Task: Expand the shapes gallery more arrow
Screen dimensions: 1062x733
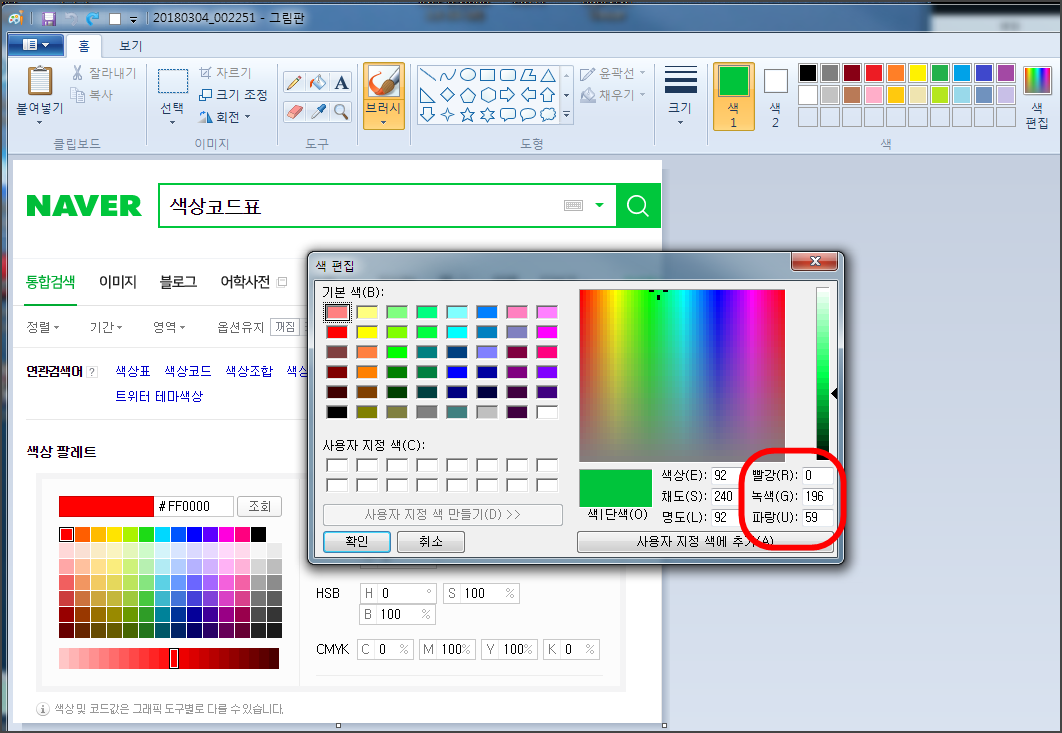Action: pos(567,114)
